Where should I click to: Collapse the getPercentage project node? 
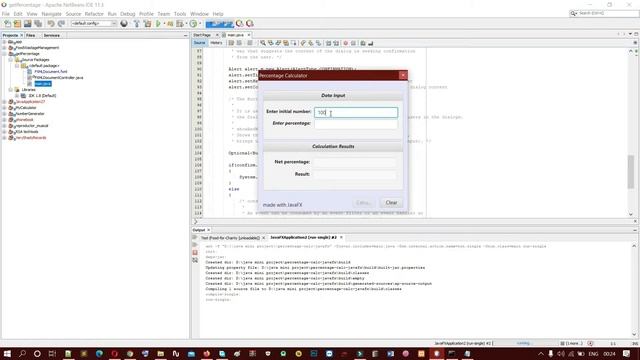(4, 53)
